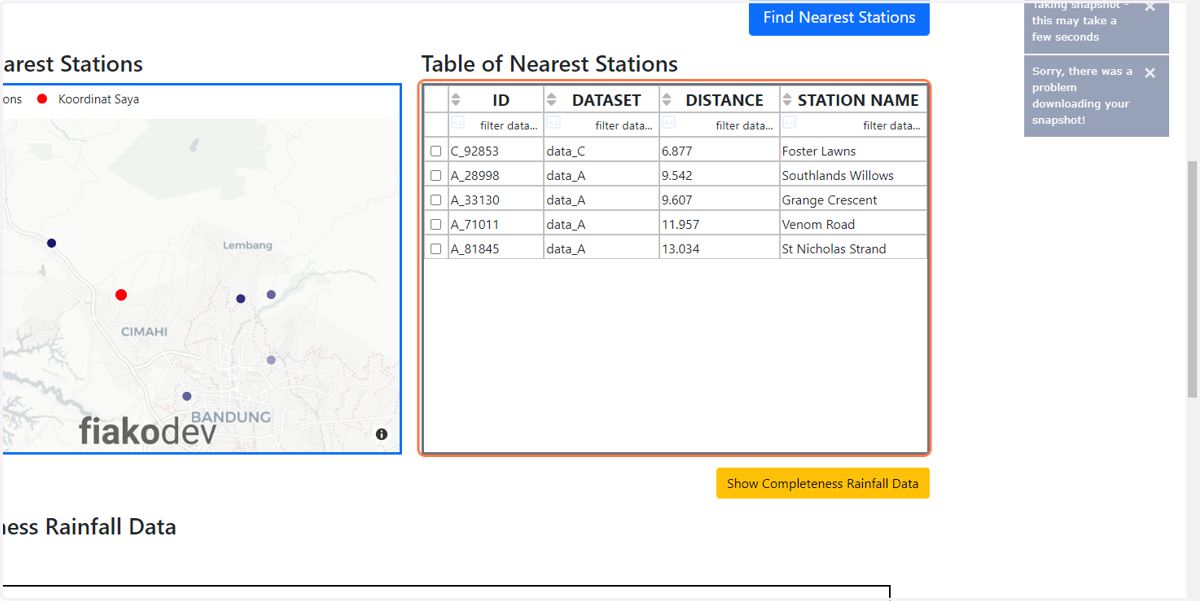Click the Table of Nearest Stations heading
Viewport: 1200px width, 601px height.
(549, 64)
